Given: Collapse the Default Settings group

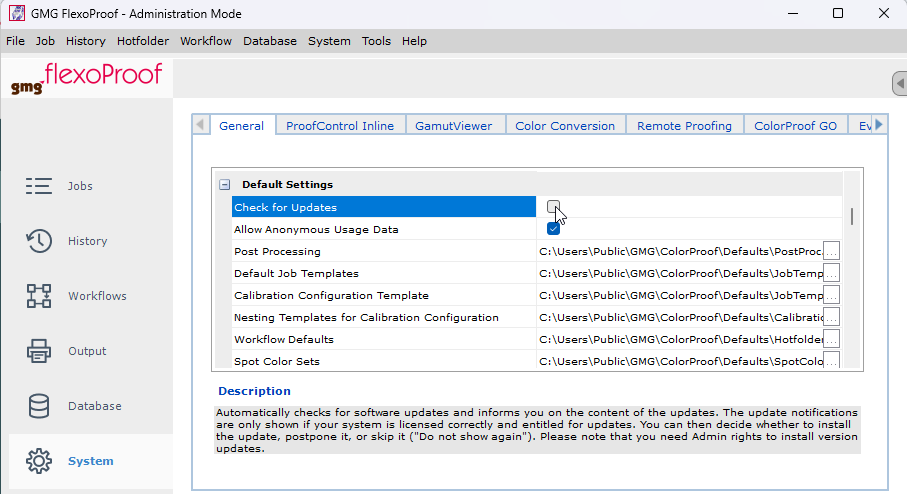Looking at the screenshot, I should [x=224, y=185].
